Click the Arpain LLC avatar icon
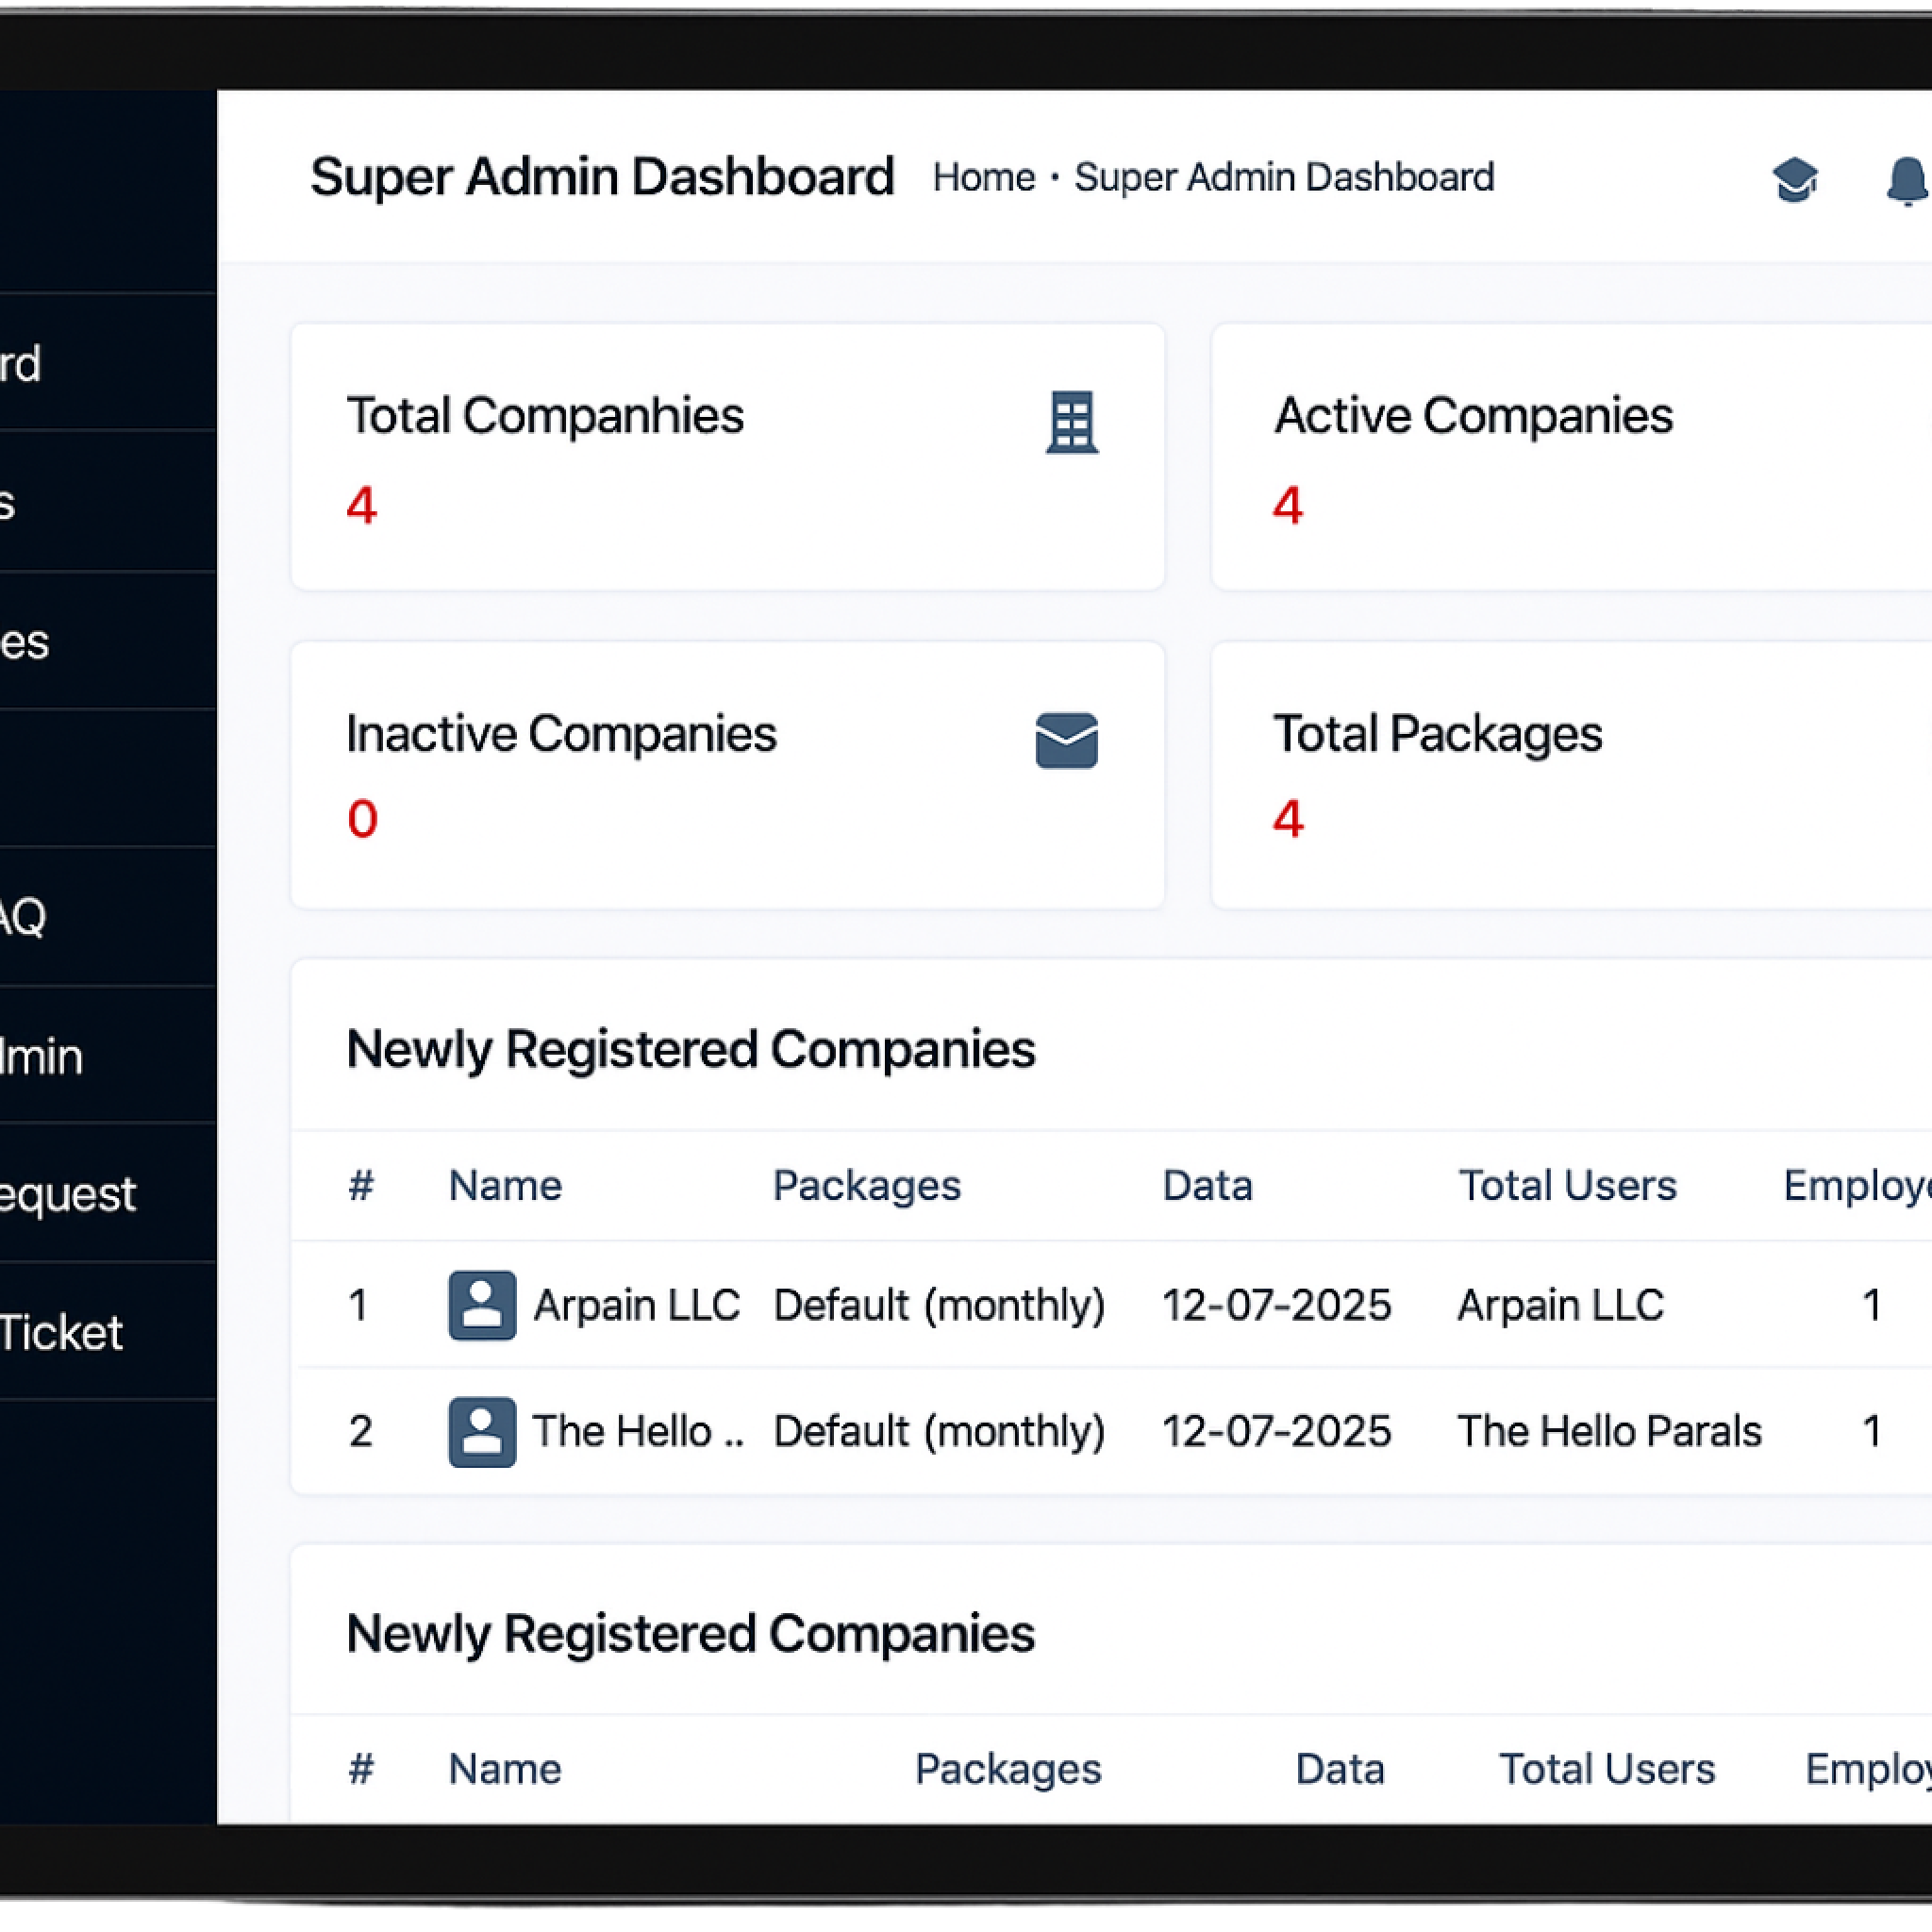 click(482, 1305)
